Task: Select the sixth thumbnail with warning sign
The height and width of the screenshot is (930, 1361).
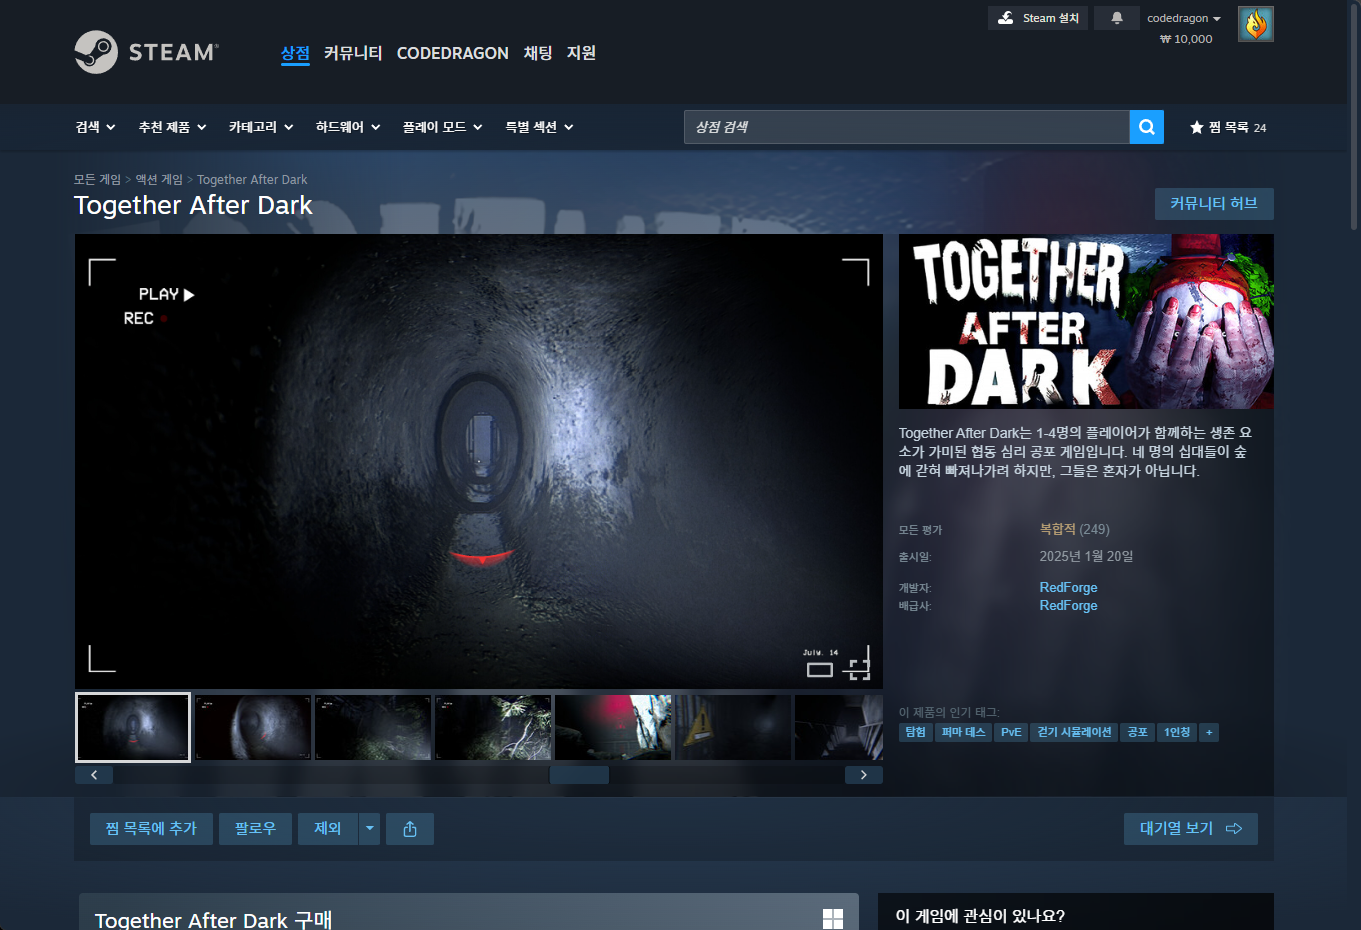Action: [x=733, y=728]
